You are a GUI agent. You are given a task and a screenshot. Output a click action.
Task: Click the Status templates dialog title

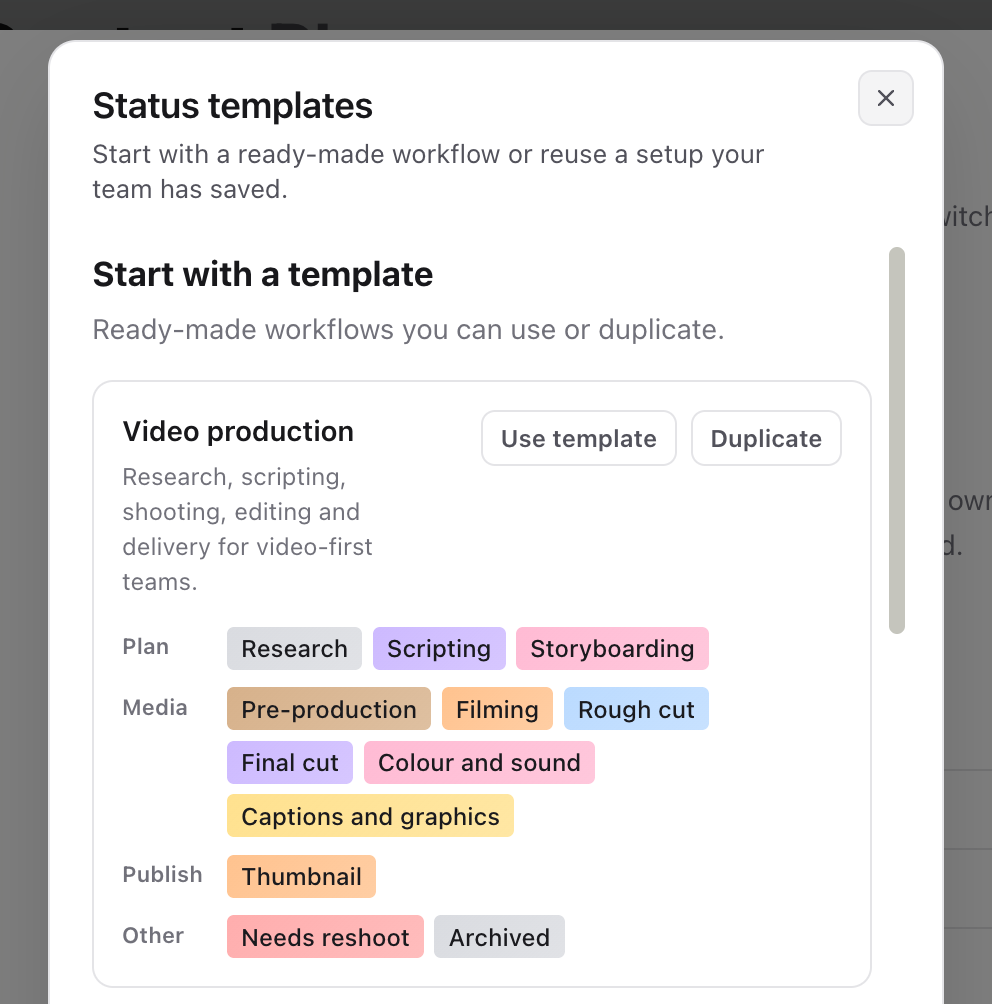tap(232, 106)
